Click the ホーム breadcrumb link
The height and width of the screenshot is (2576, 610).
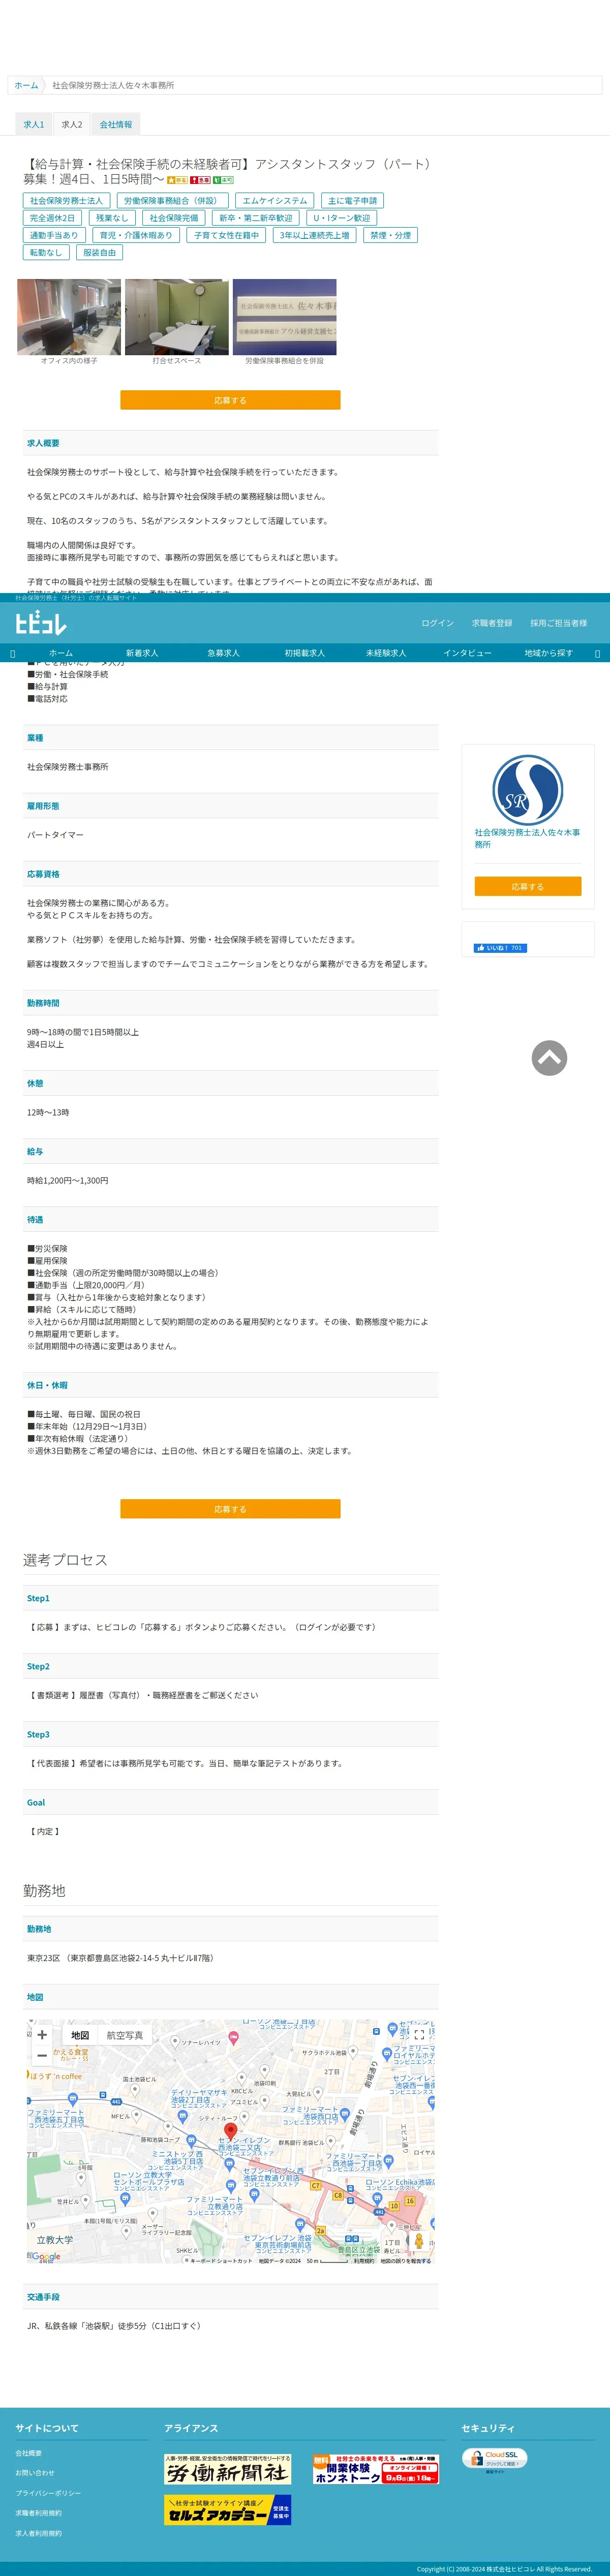click(x=26, y=85)
